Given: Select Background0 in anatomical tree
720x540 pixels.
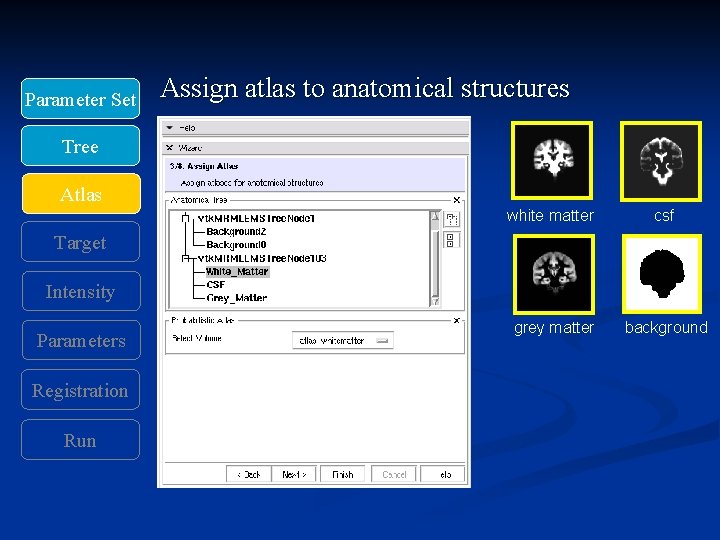Looking at the screenshot, I should pos(236,245).
